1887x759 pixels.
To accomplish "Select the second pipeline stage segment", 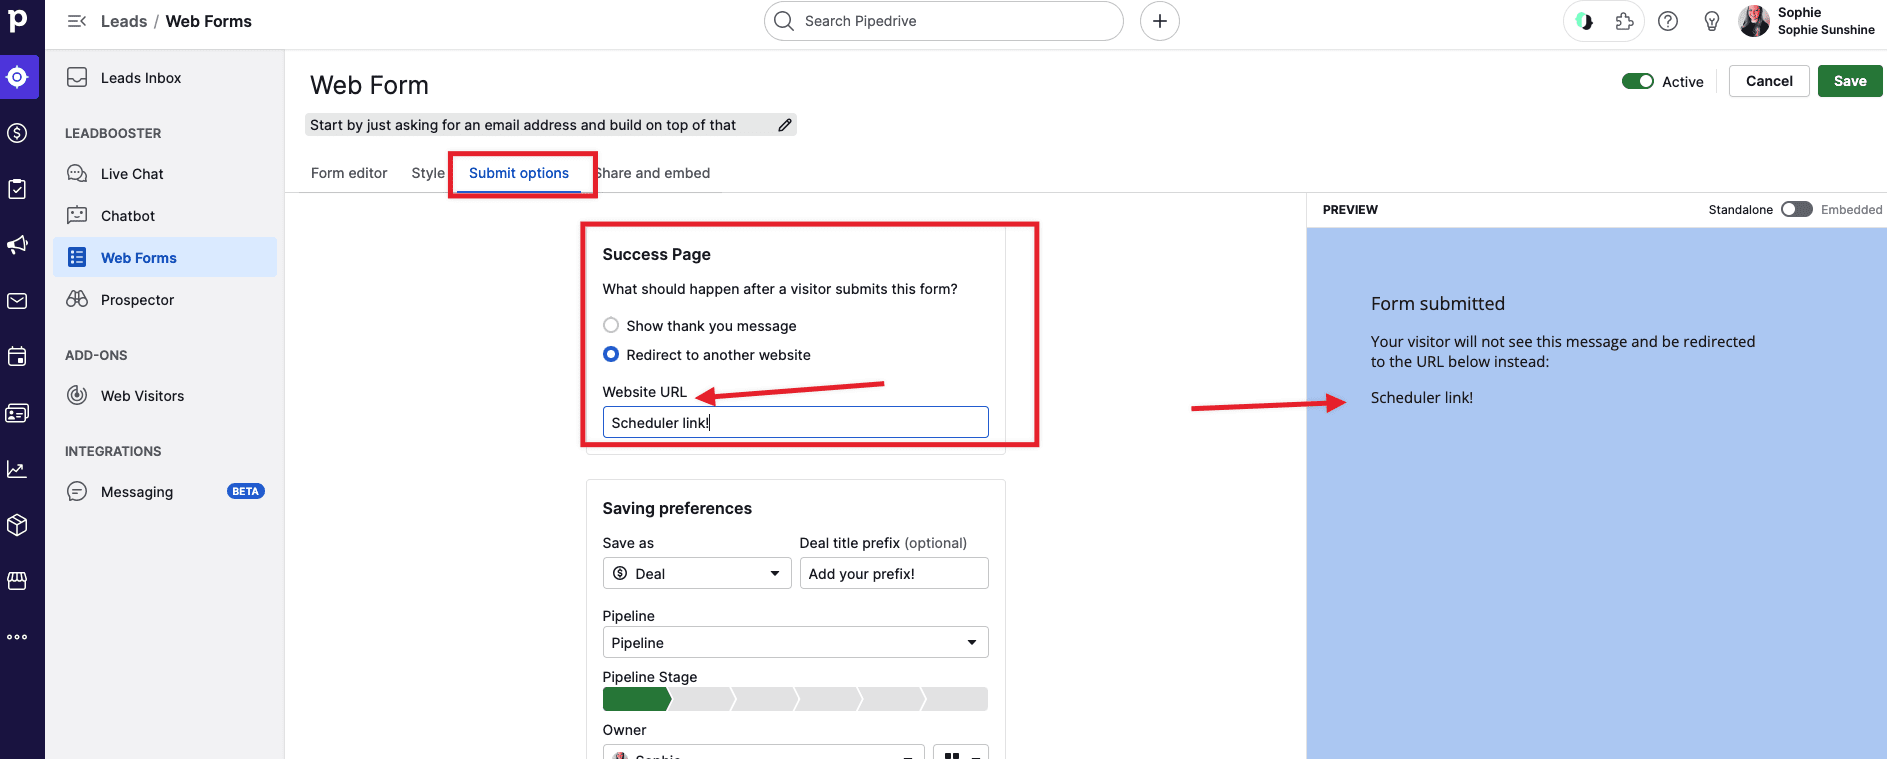I will 702,699.
